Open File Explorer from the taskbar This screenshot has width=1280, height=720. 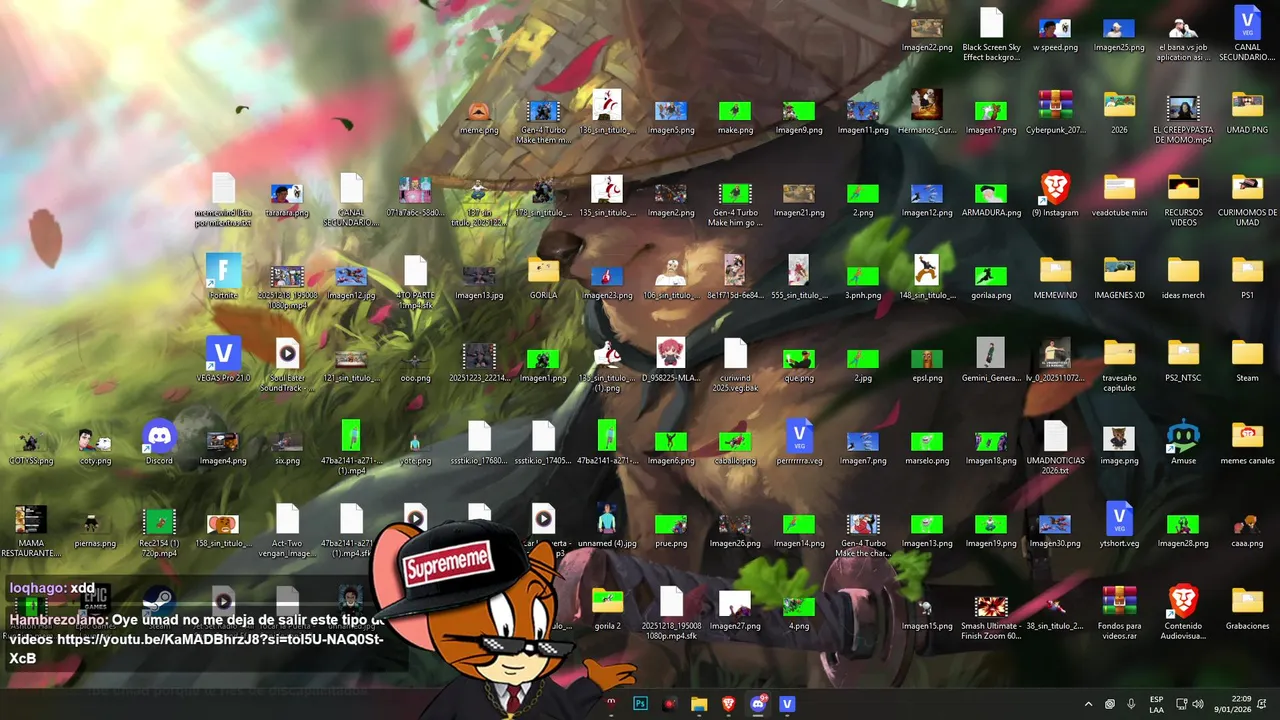[699, 704]
